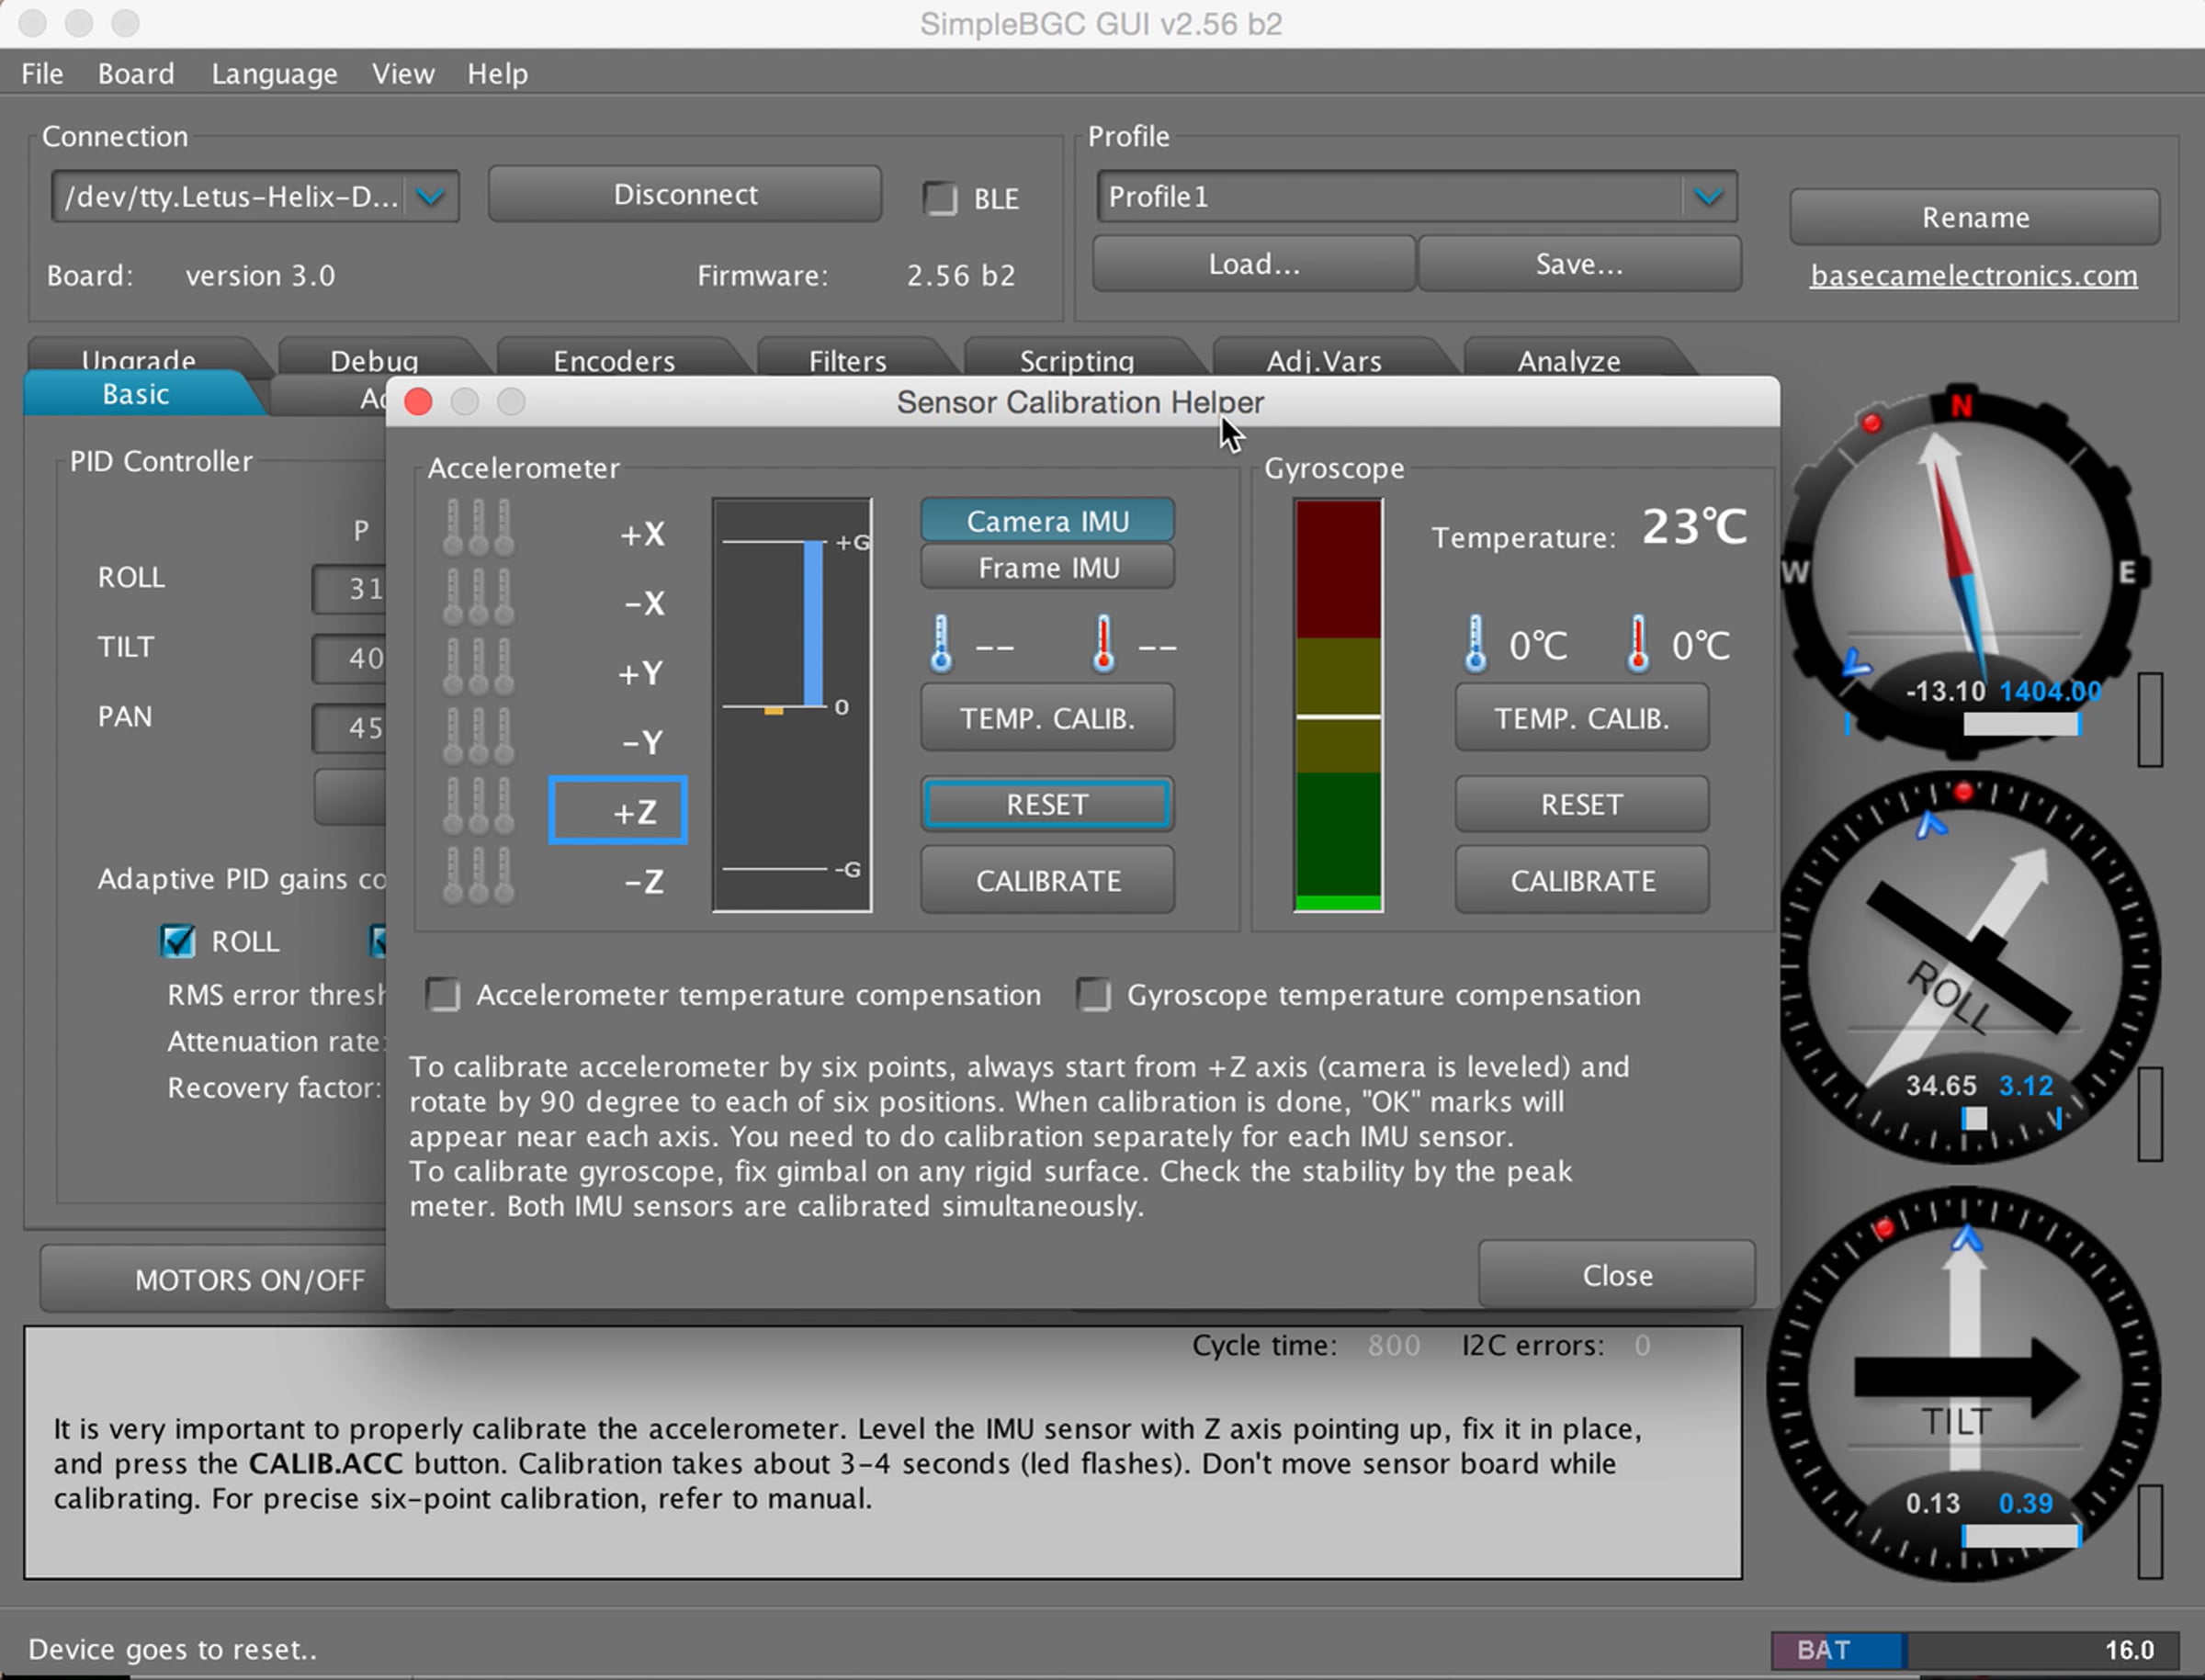Click the compass heading gauge with N marker
This screenshot has height=1680, width=2205.
(x=1962, y=568)
